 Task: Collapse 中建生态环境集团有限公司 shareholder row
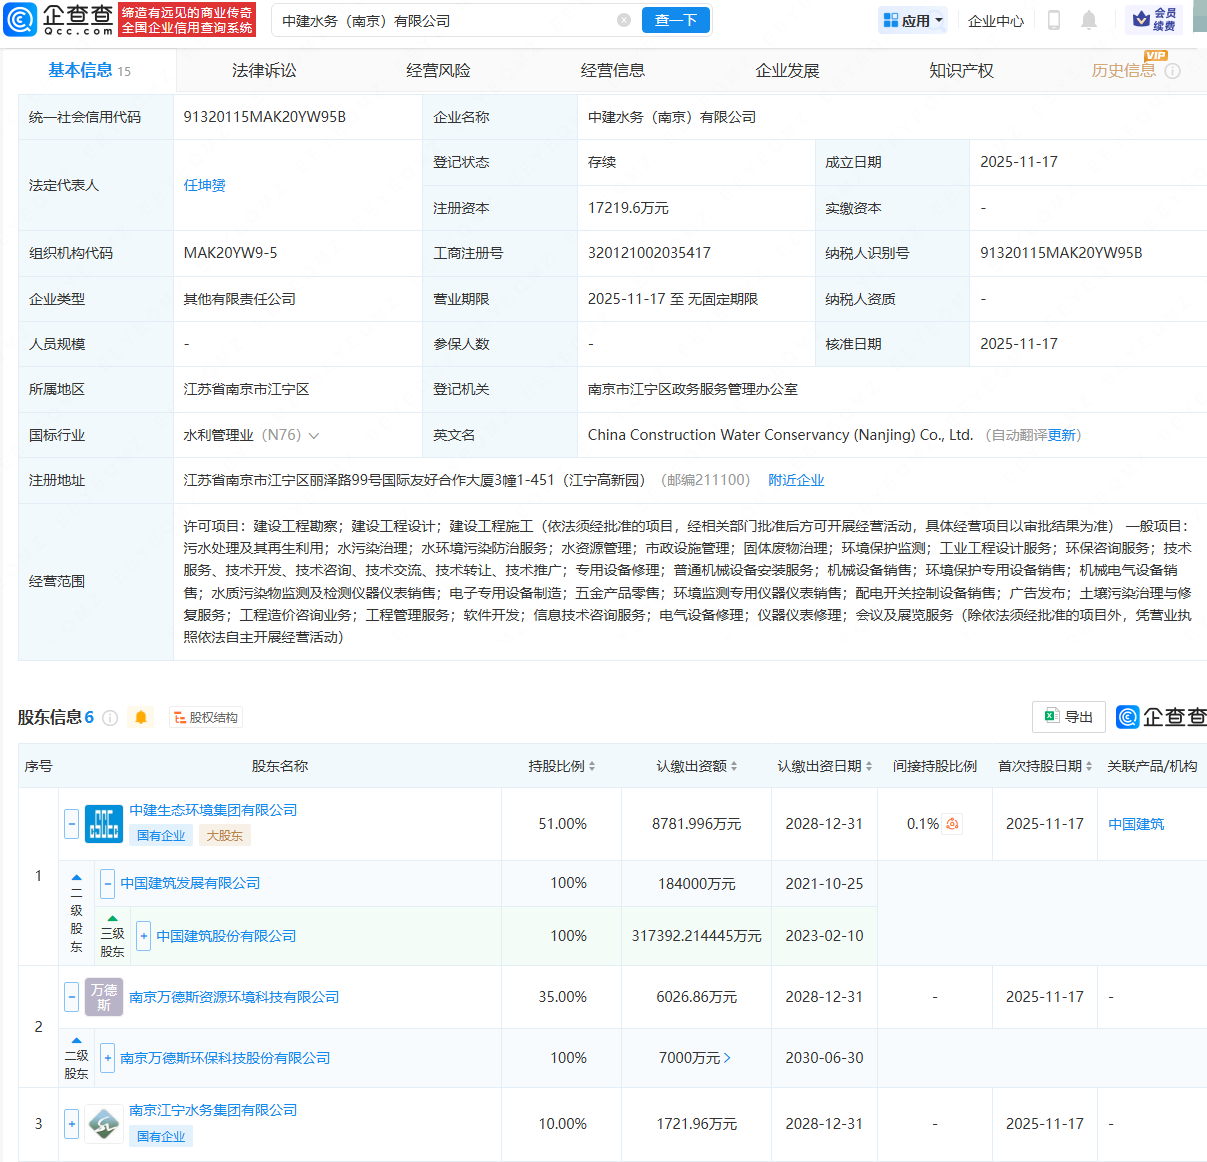coord(71,824)
